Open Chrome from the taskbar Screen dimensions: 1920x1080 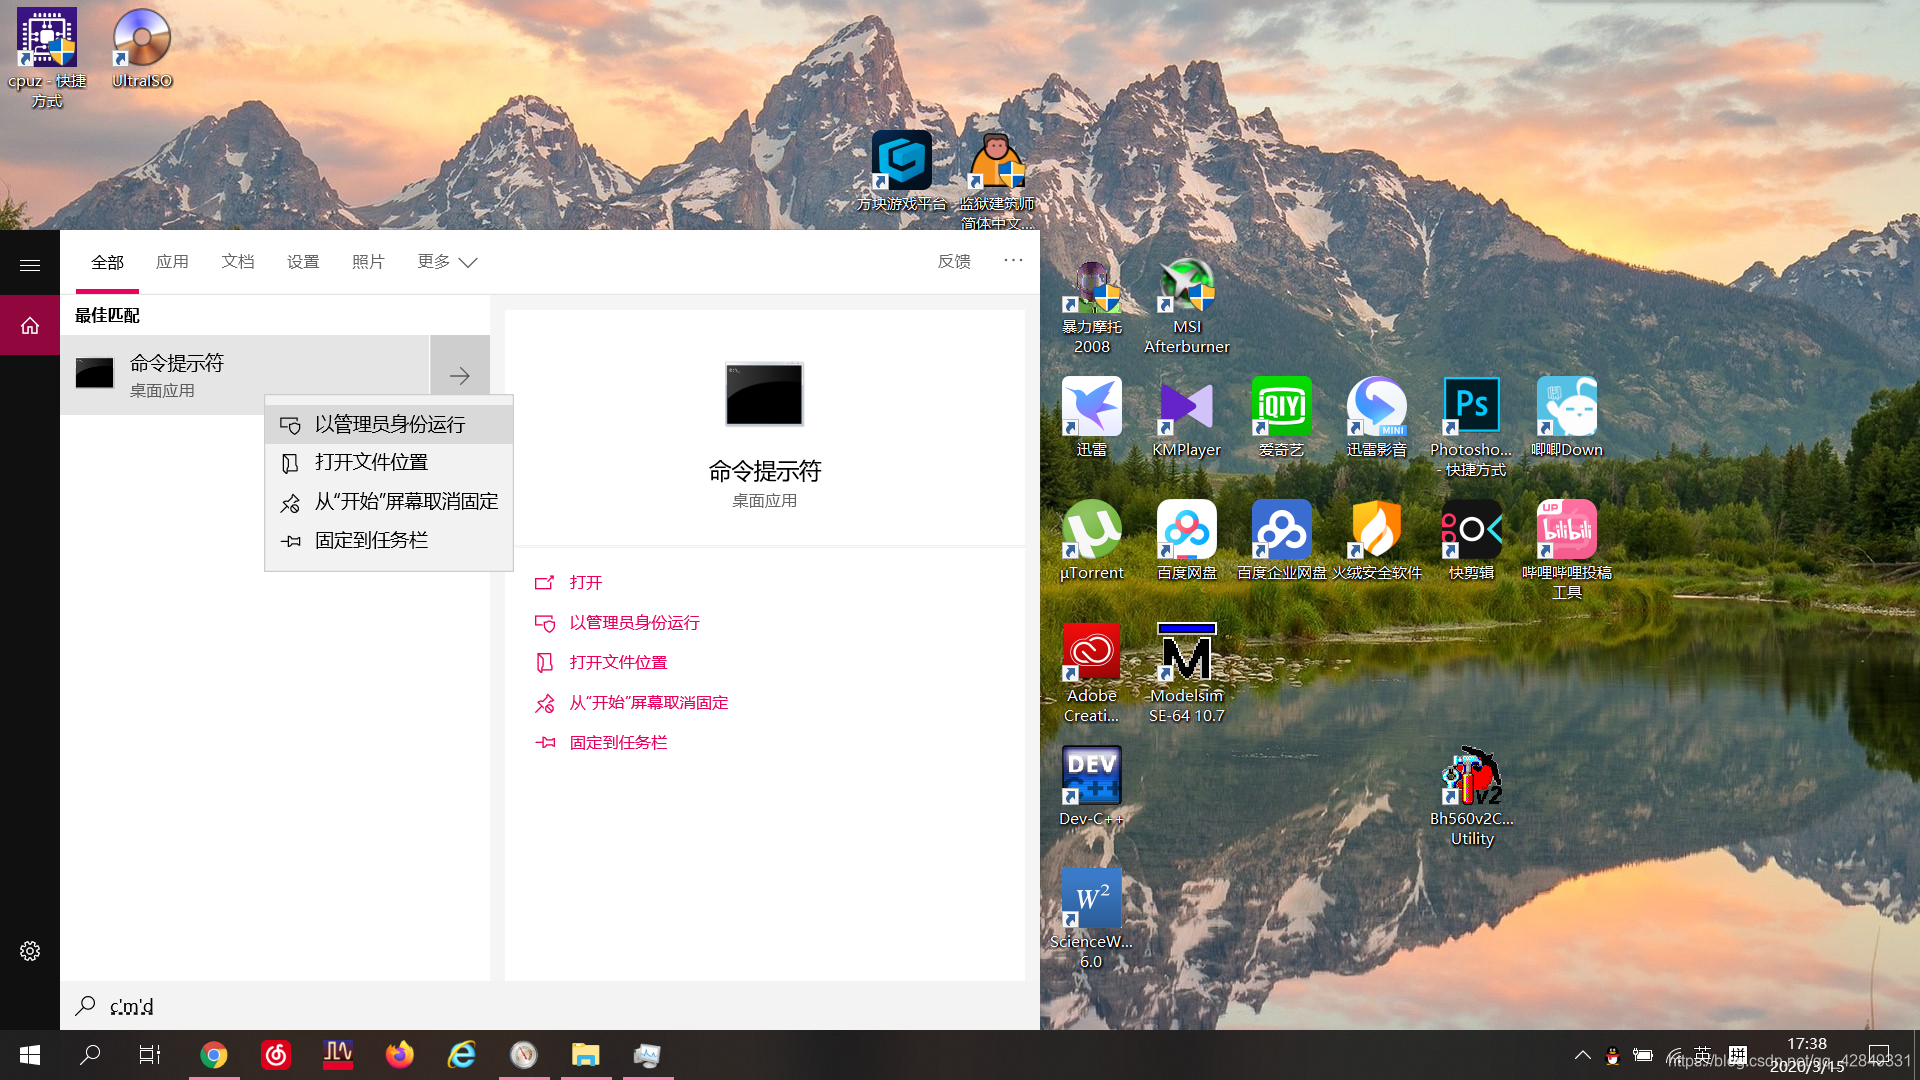coord(213,1055)
